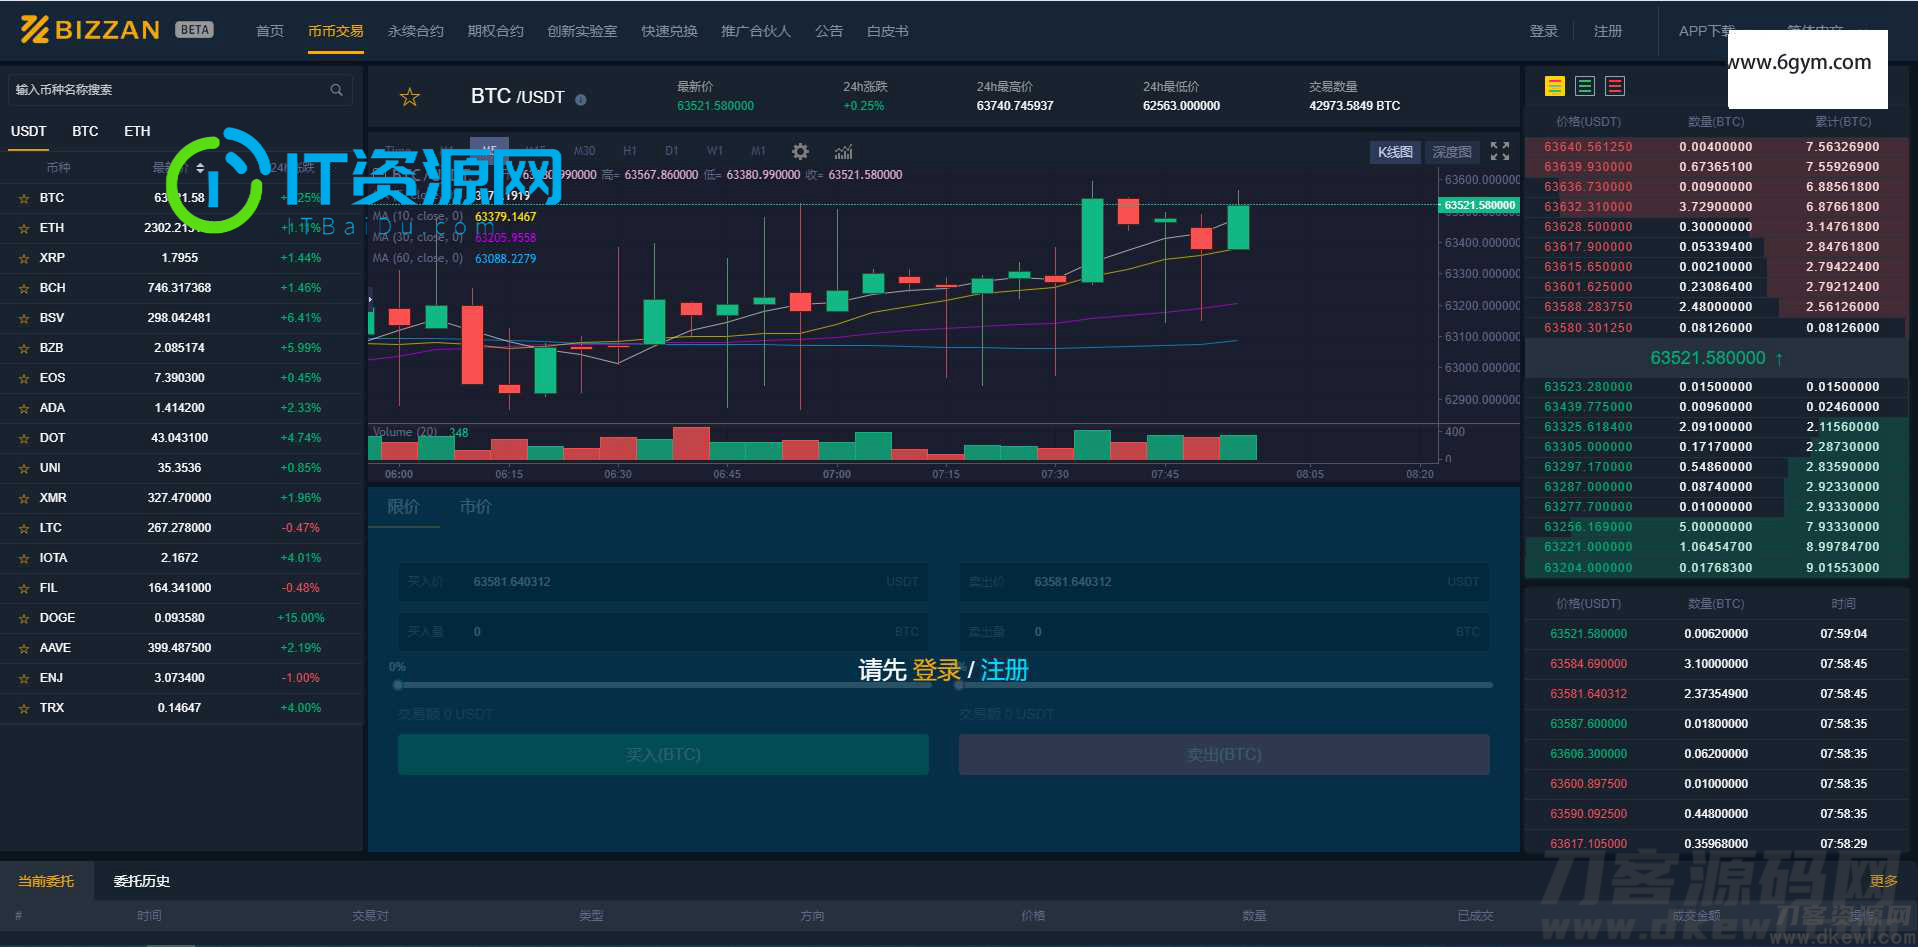Set chart interval to W1
Screen dimensions: 1918x947
coord(715,151)
